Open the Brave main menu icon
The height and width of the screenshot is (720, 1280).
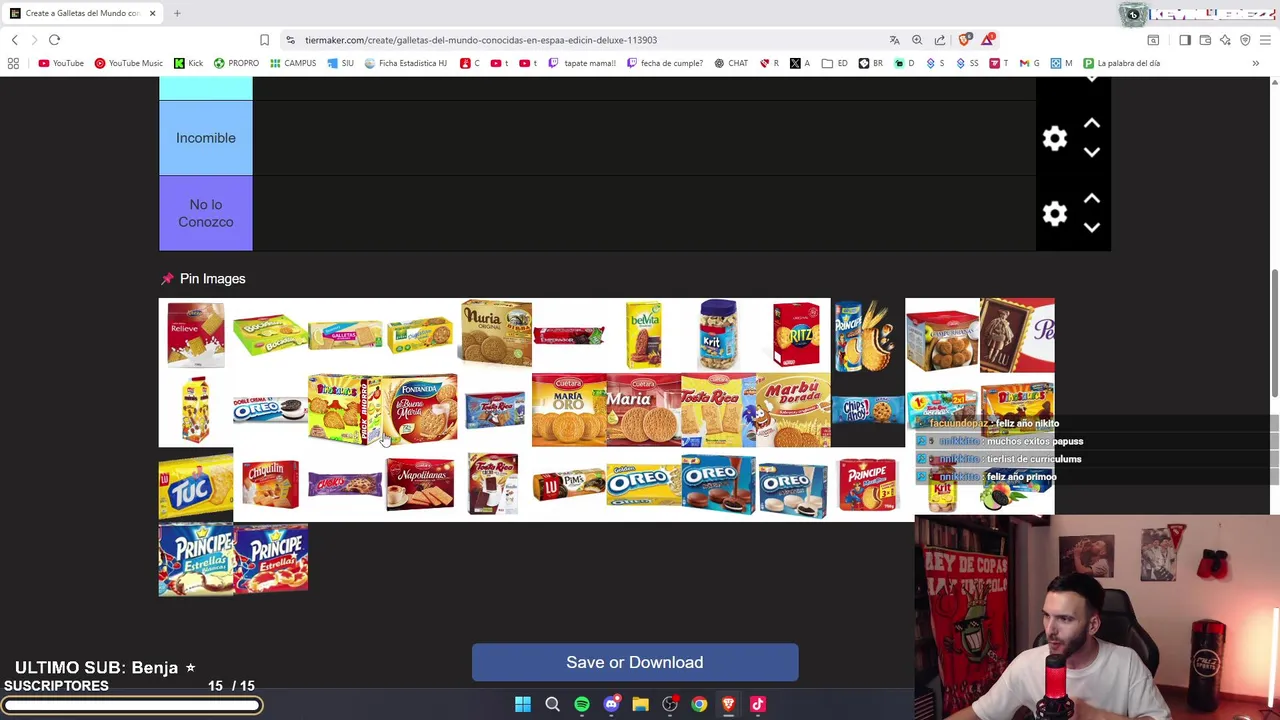[x=1265, y=40]
